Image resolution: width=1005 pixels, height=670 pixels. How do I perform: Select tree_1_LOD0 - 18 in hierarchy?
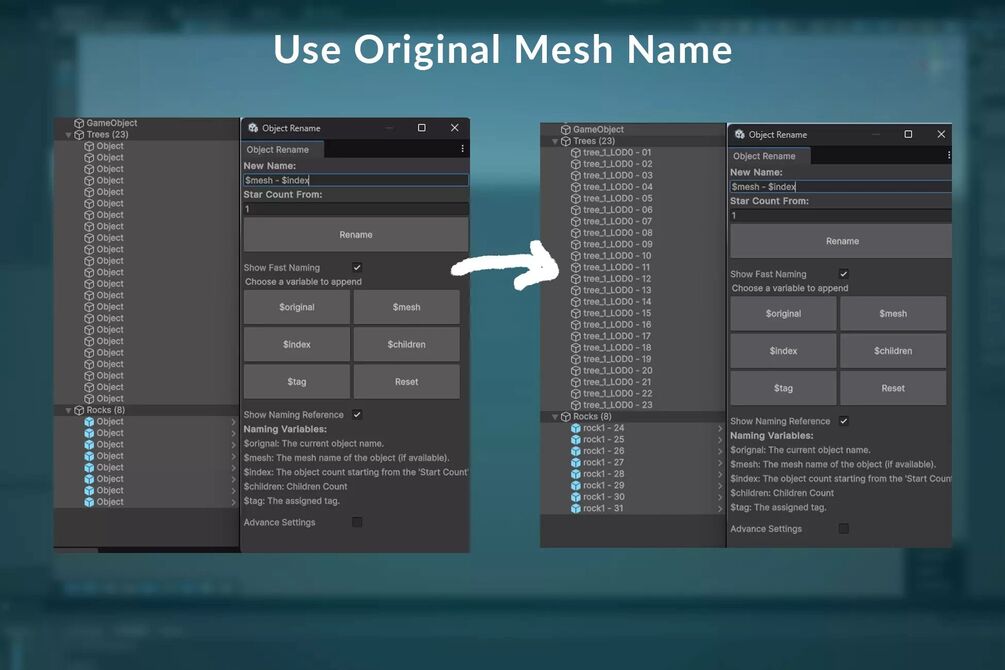click(617, 348)
